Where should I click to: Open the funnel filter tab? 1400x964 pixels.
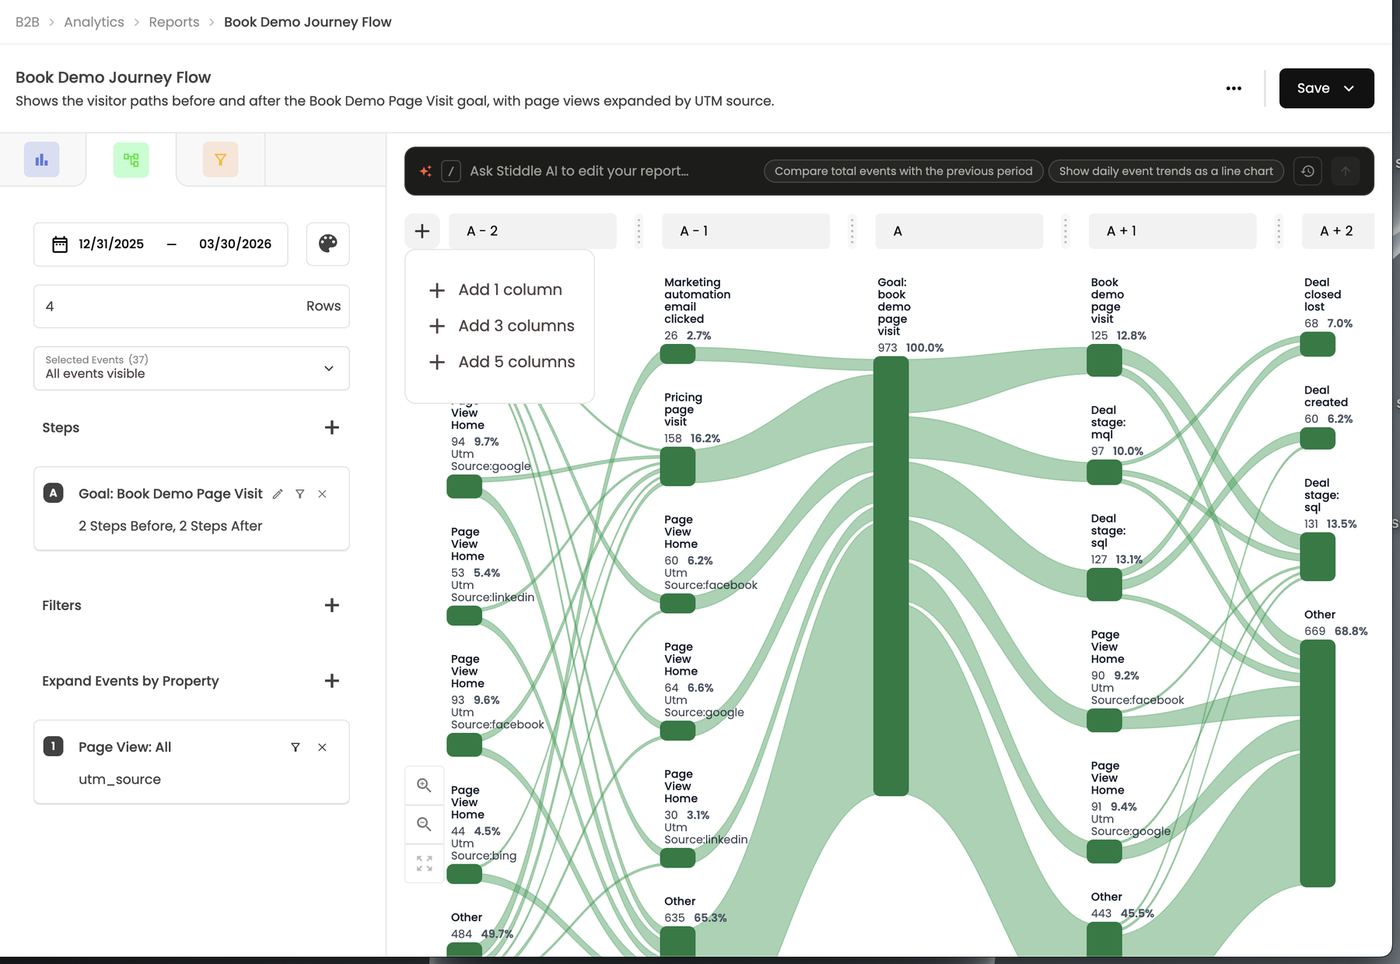pos(220,160)
